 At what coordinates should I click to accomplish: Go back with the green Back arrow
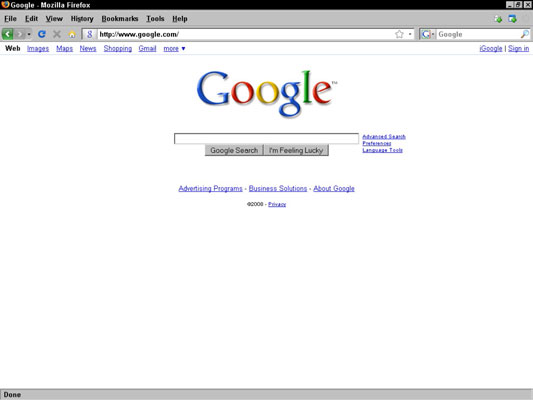click(7, 34)
